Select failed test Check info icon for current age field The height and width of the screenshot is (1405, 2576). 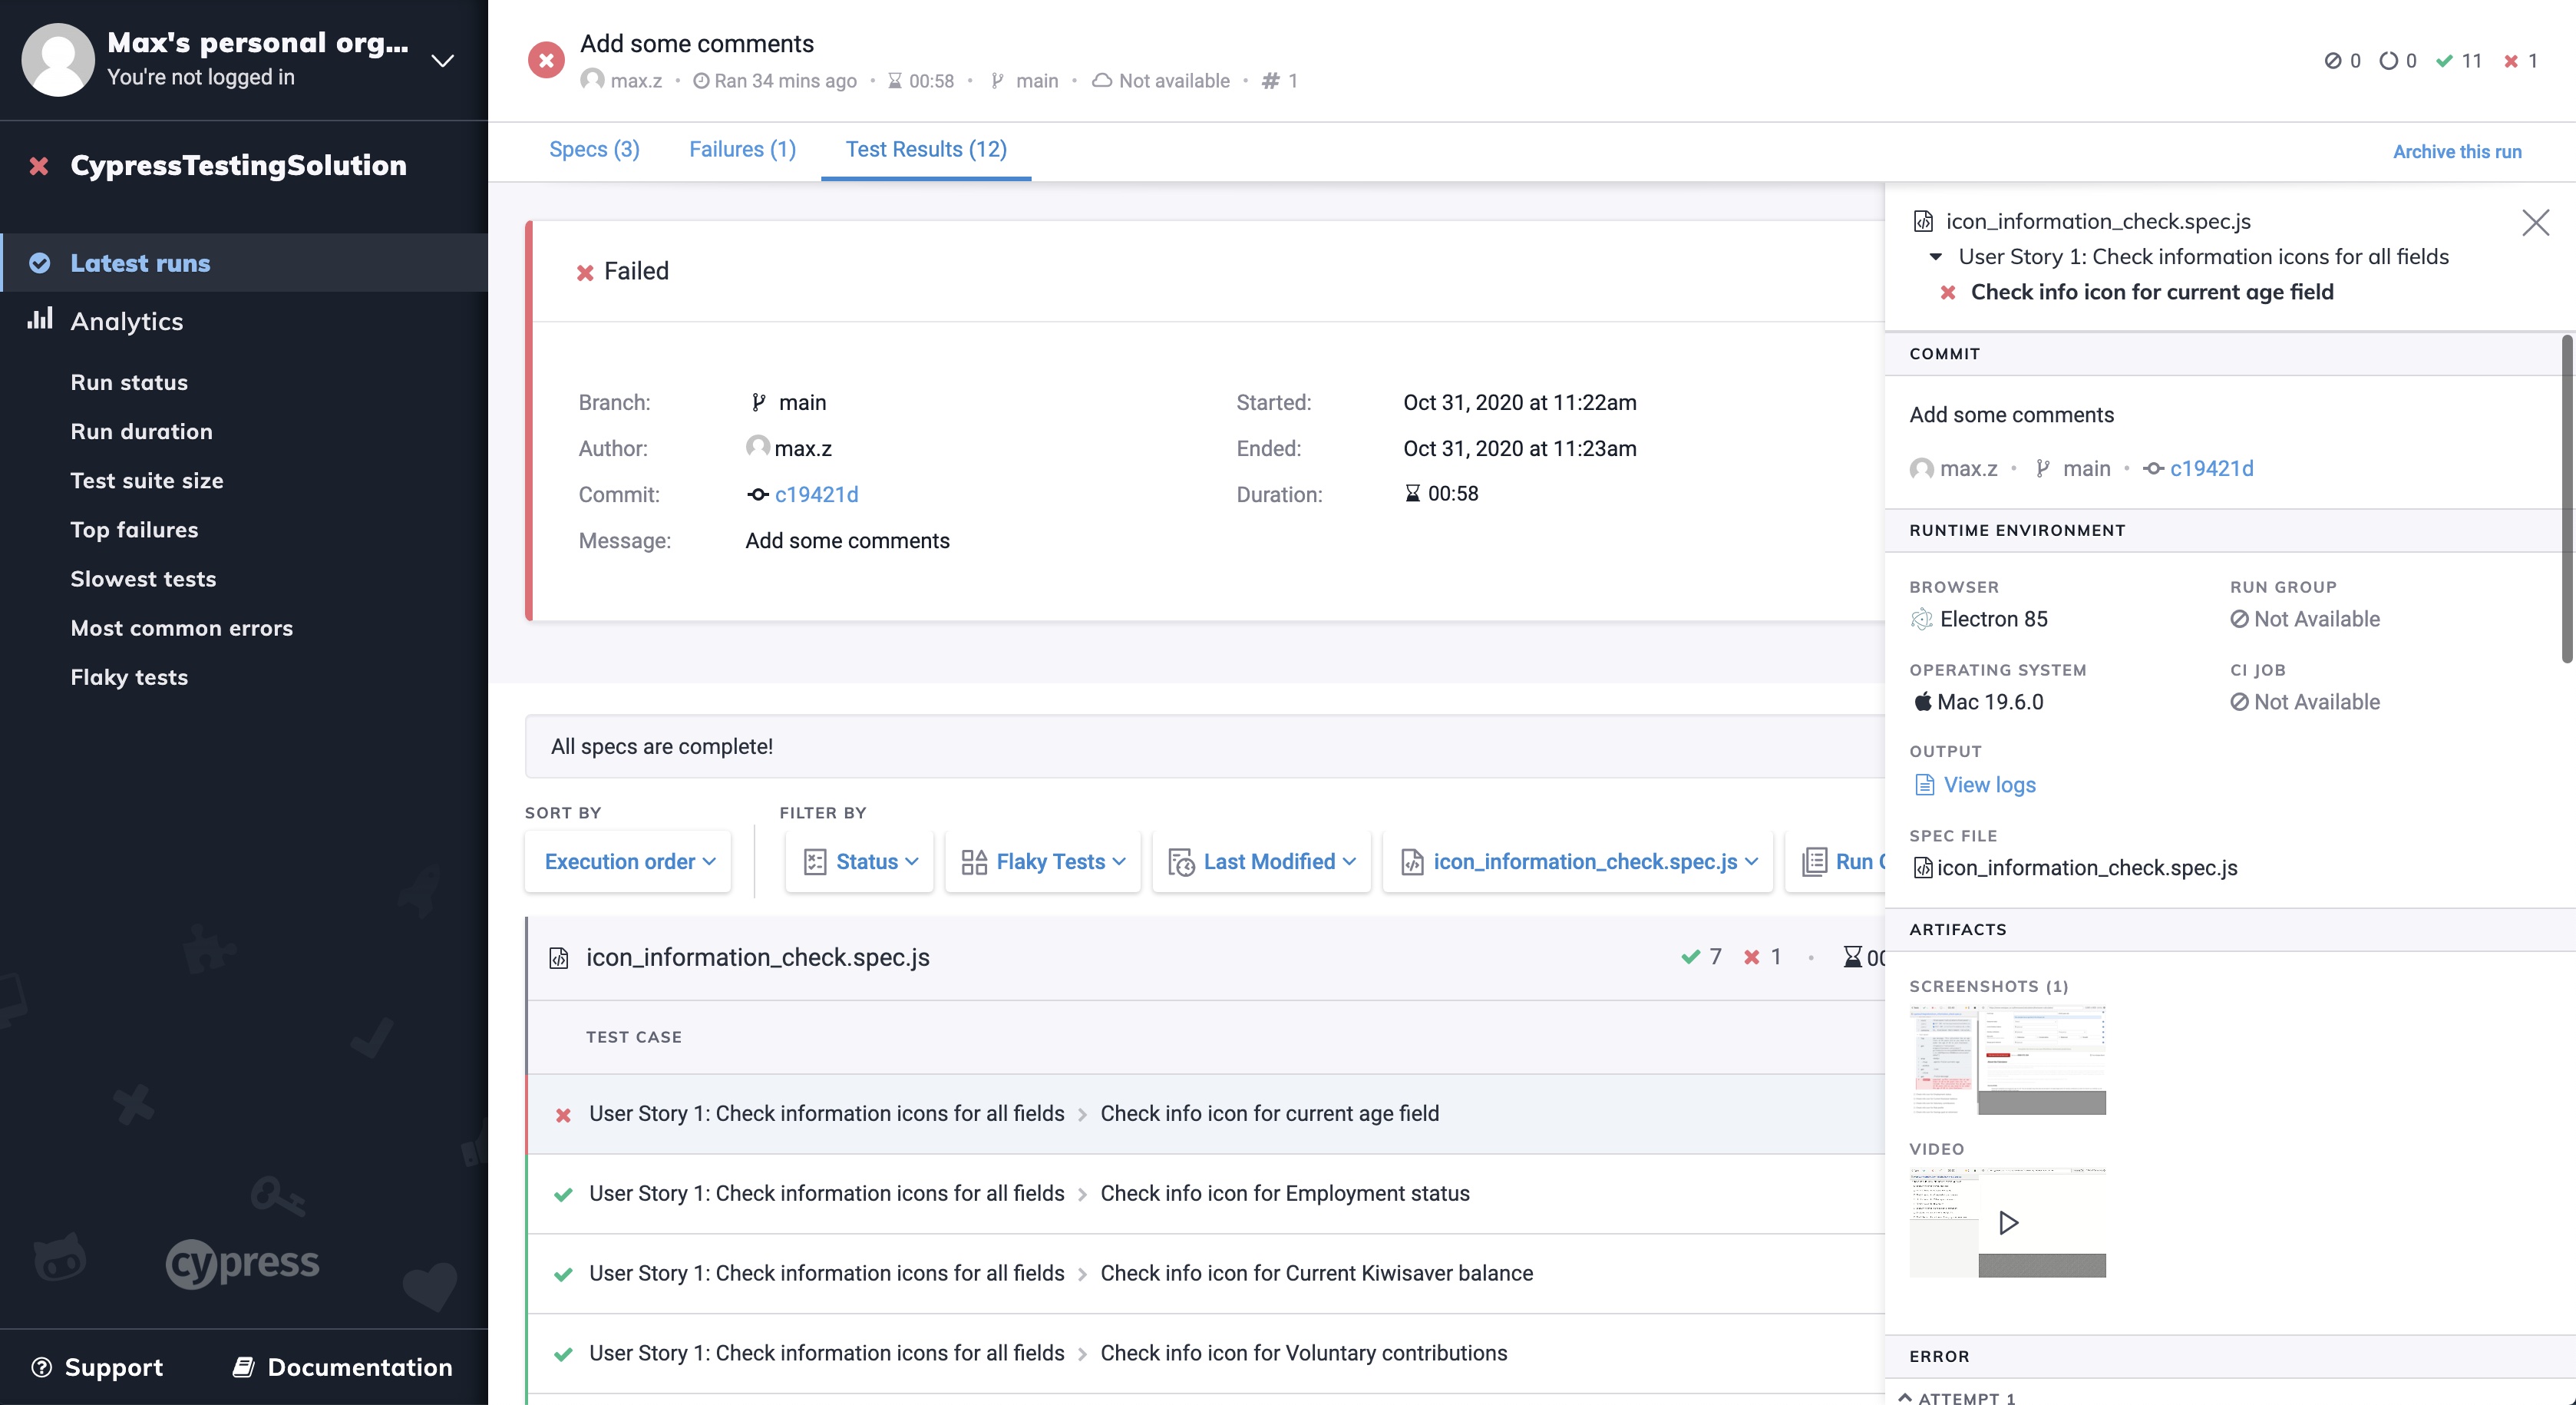(1206, 1113)
